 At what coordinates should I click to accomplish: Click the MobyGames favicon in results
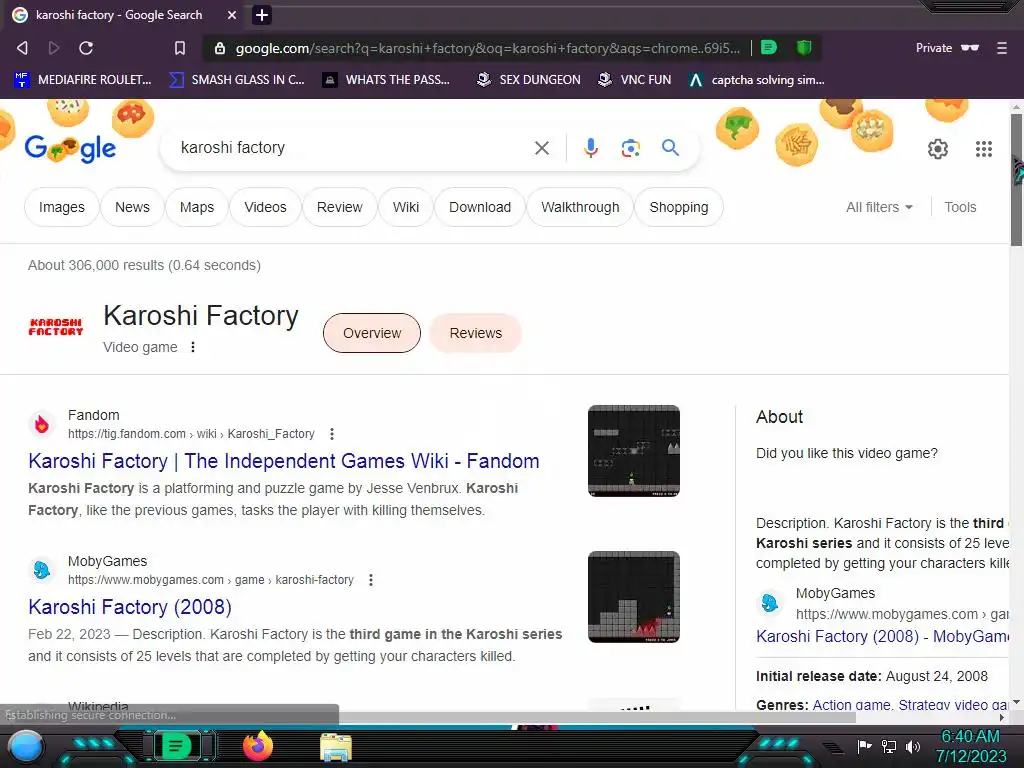tap(42, 570)
